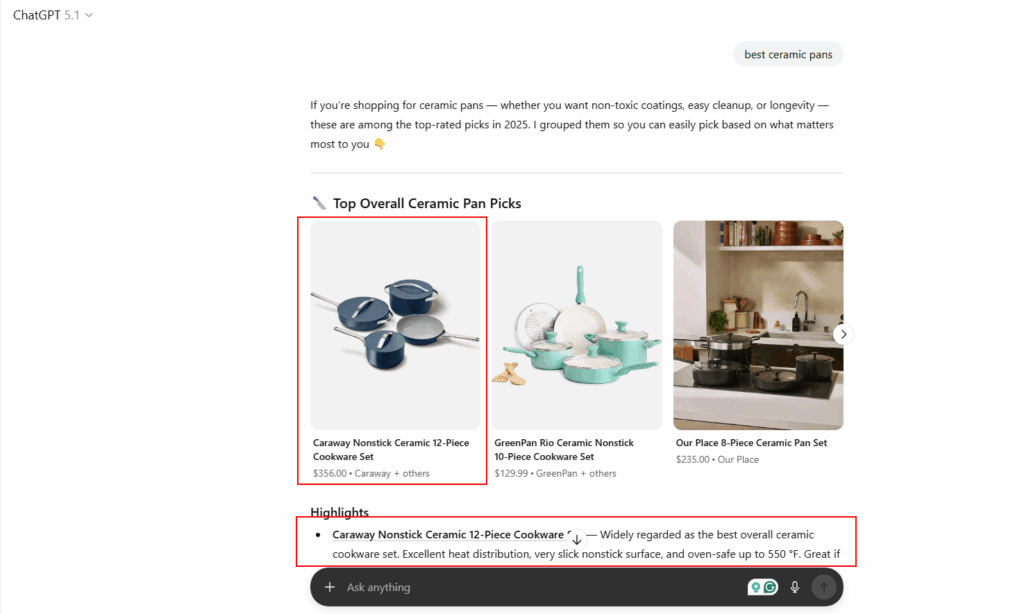1024x614 pixels.
Task: Click the Grammarly extension icon in the input
Action: click(771, 587)
